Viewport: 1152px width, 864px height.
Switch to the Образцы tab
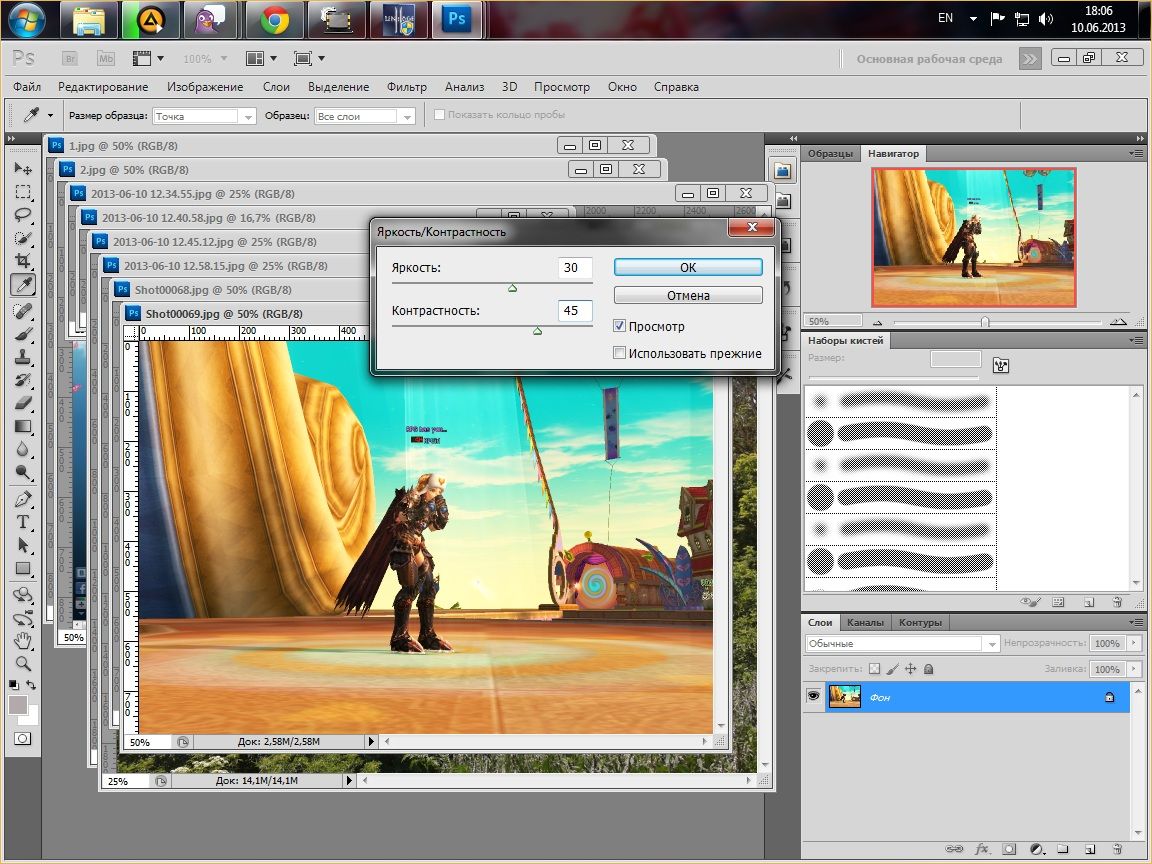tap(830, 154)
